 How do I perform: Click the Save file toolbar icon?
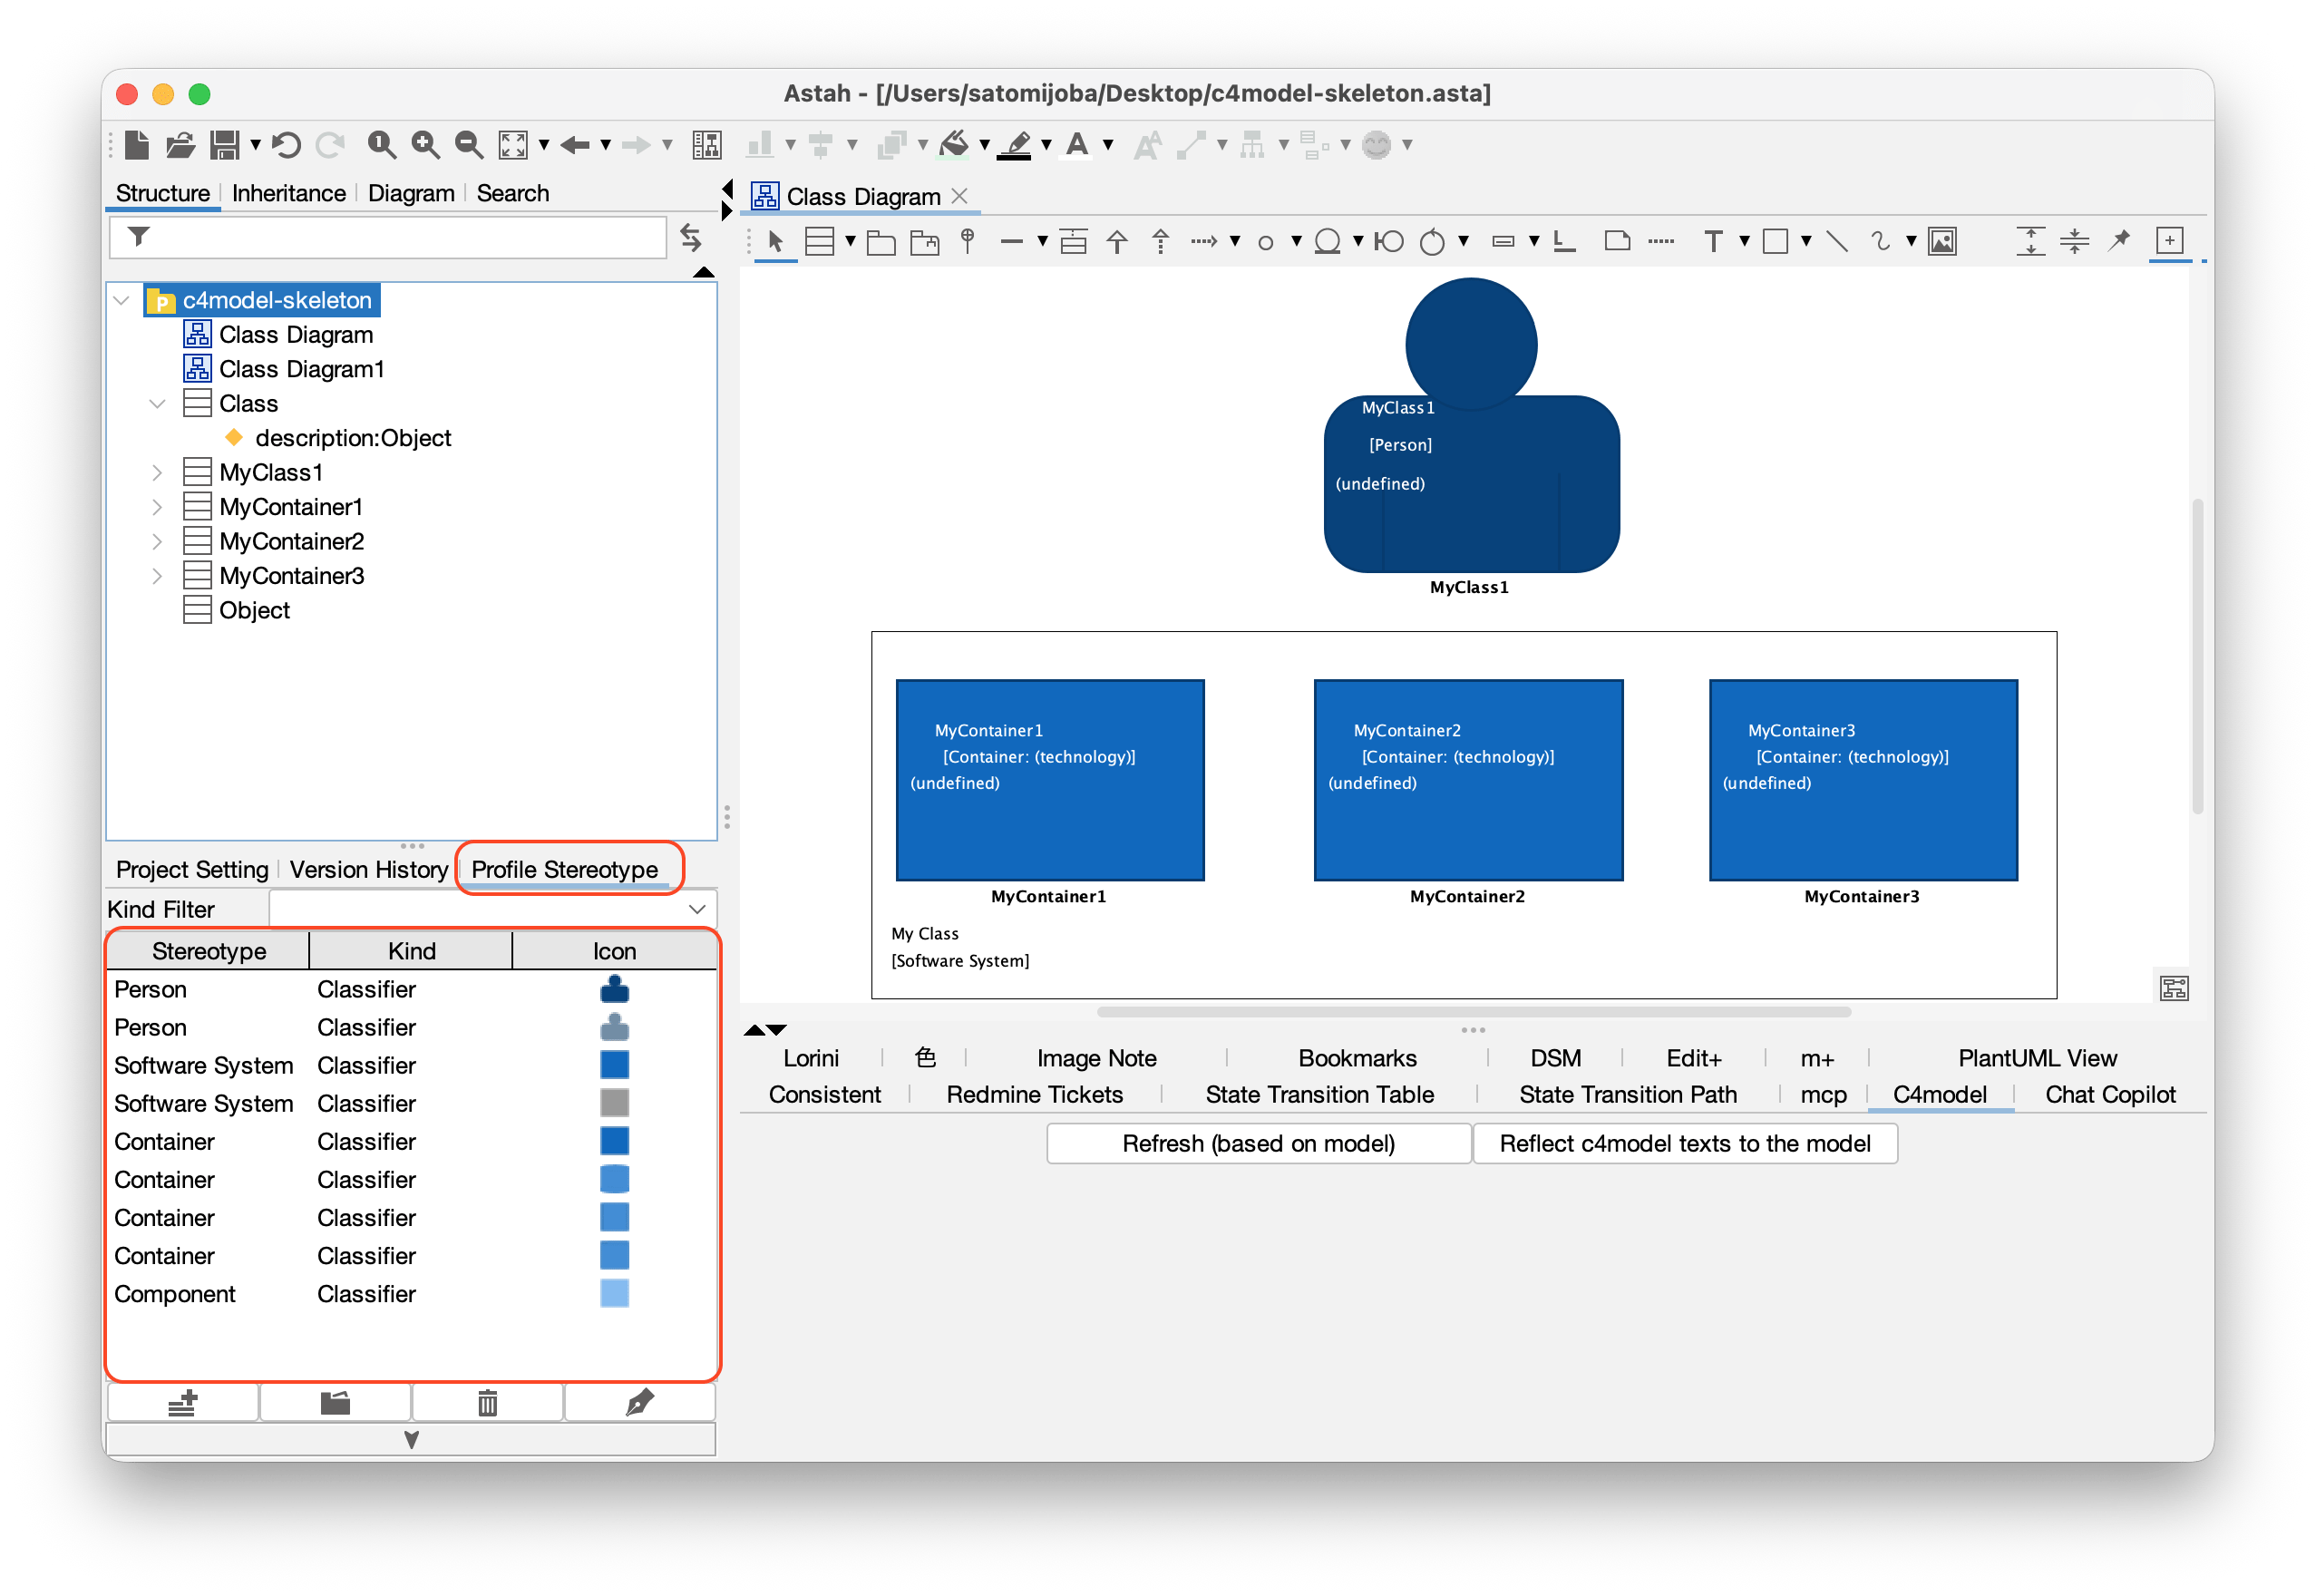[x=224, y=145]
